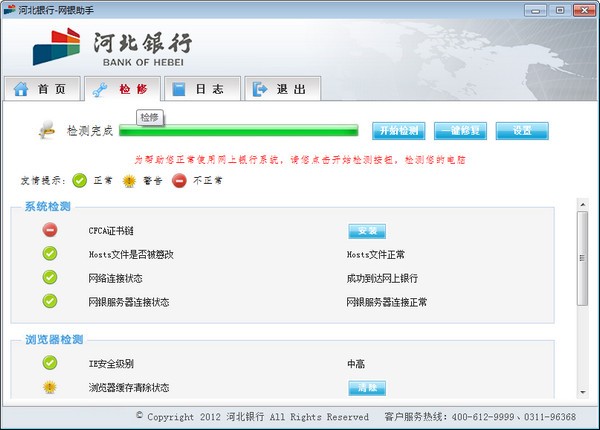Click the exit arrow icon on 退出 tab
This screenshot has height=430, width=600.
coord(260,89)
